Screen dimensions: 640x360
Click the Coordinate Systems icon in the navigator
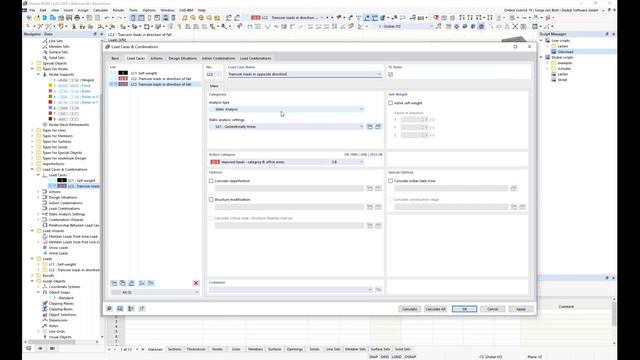pyautogui.click(x=45, y=287)
